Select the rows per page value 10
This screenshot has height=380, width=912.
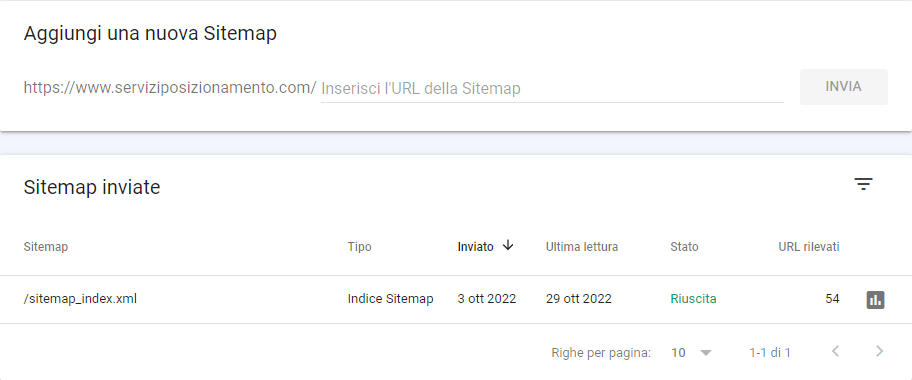point(678,352)
